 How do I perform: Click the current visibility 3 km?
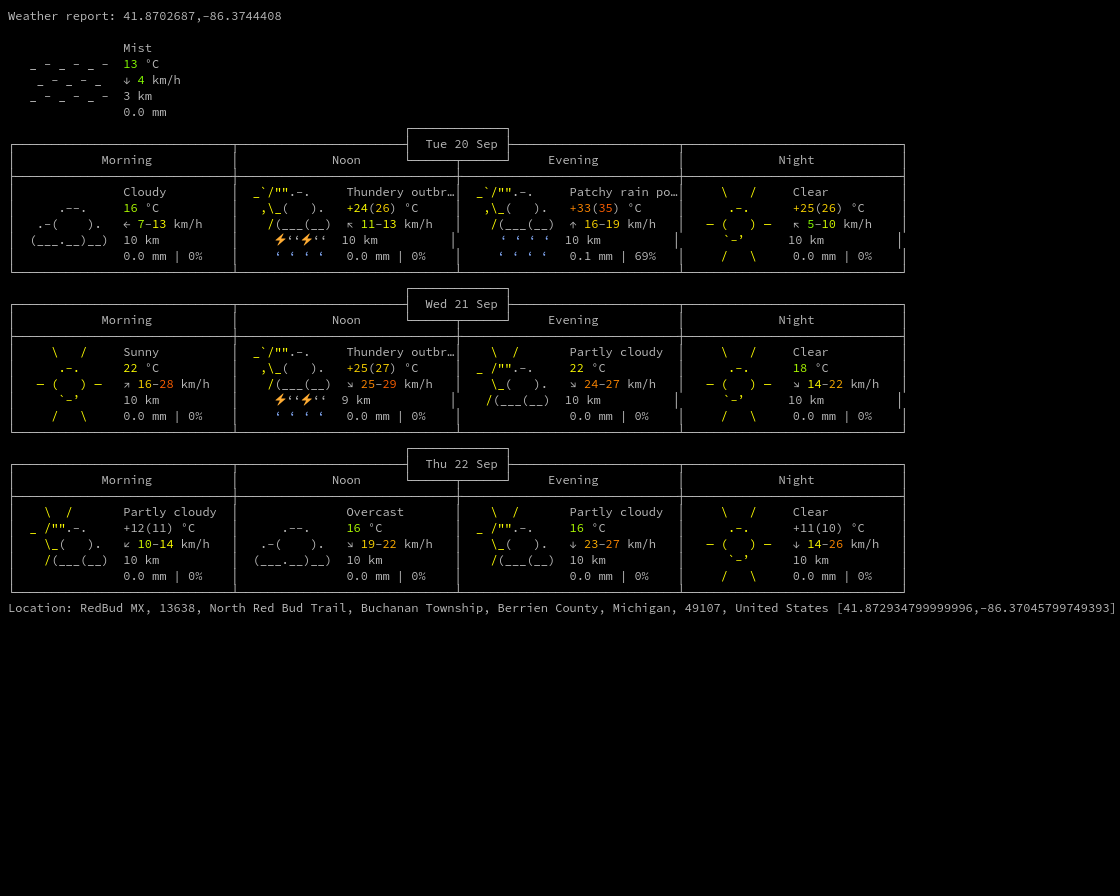(137, 96)
